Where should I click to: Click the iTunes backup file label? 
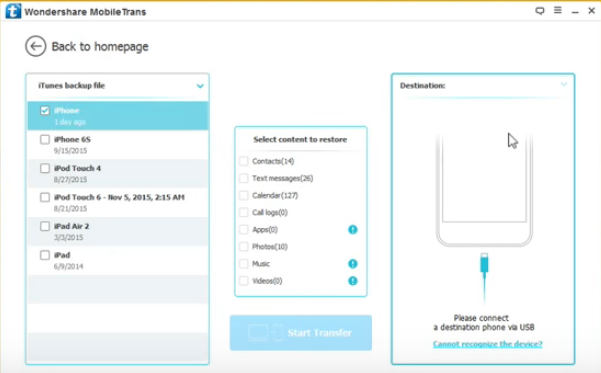tap(72, 85)
